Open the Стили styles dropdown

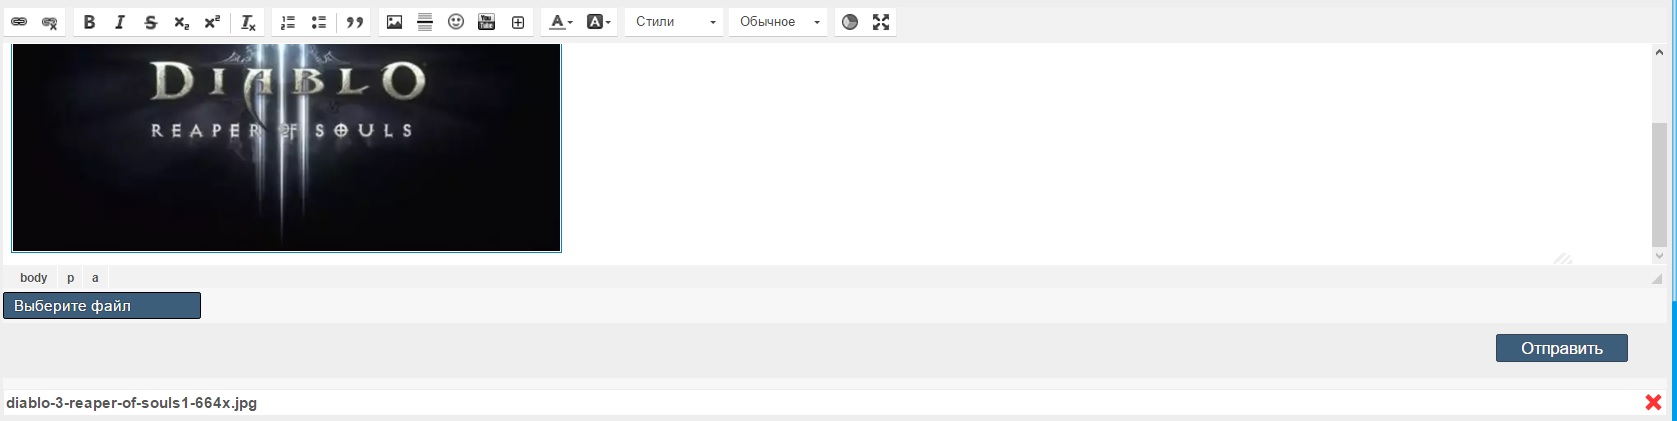point(675,22)
